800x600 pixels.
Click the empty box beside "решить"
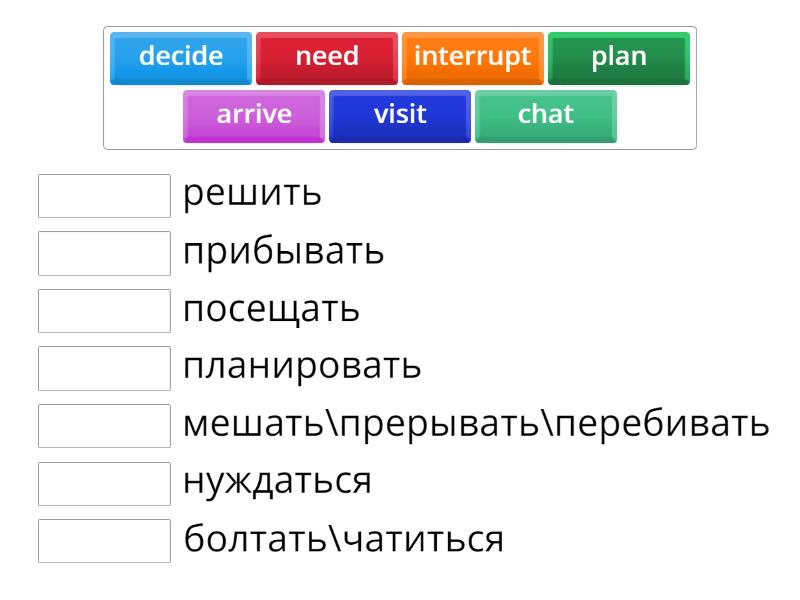(104, 196)
